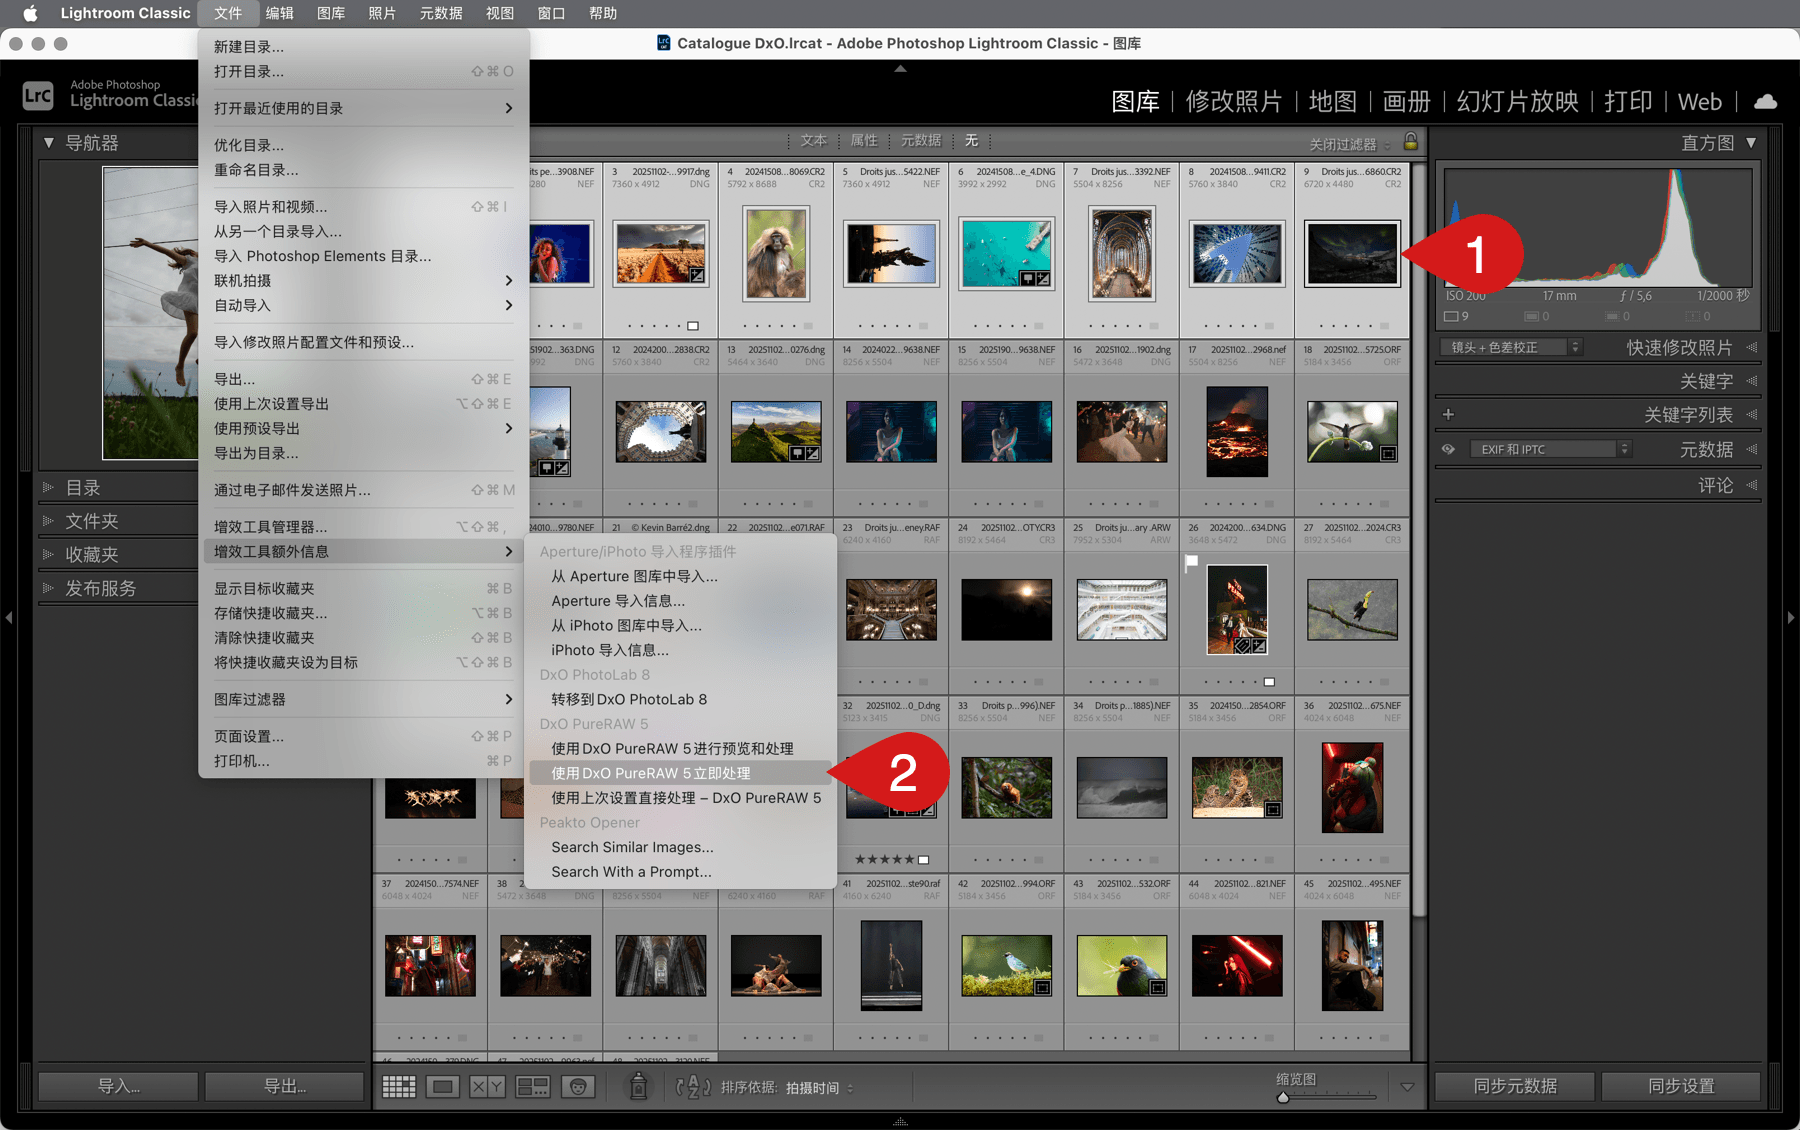Image resolution: width=1800 pixels, height=1130 pixels.
Task: Switch to the Map module
Action: (1333, 101)
